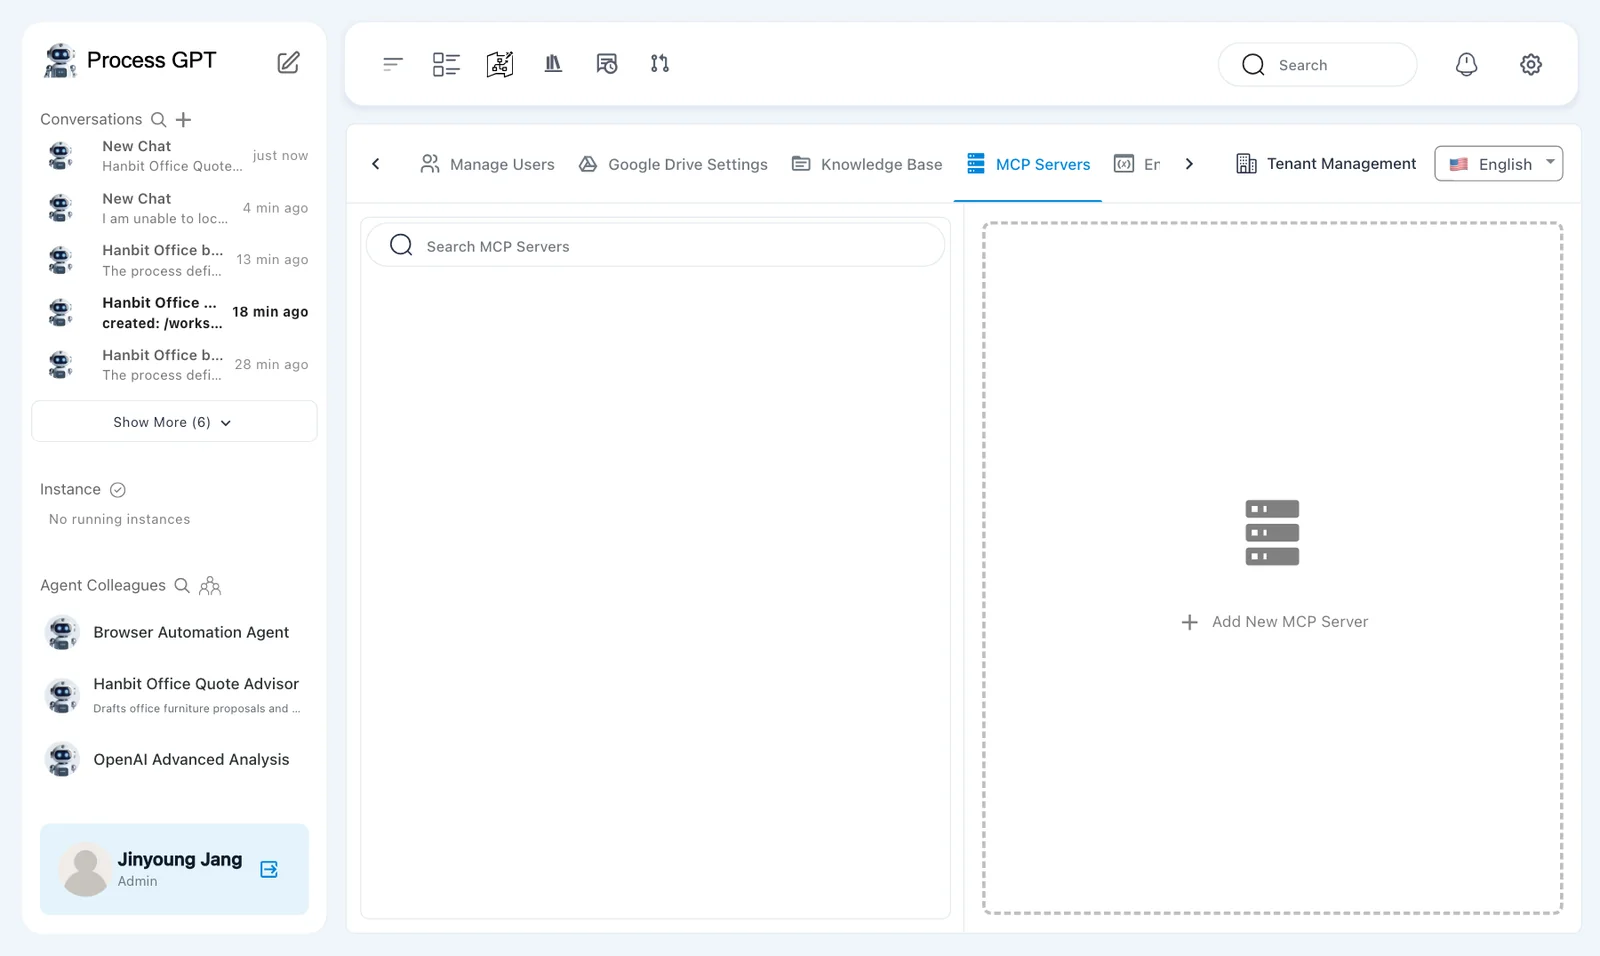Open the notifications bell
1600x956 pixels.
pos(1466,65)
